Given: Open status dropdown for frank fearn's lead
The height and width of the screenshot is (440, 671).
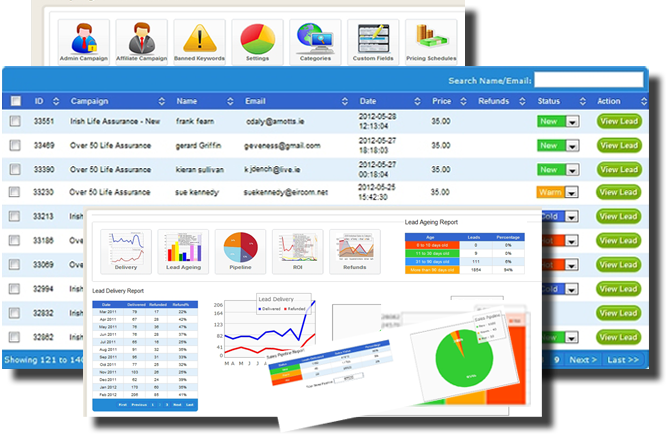Looking at the screenshot, I should (x=573, y=121).
